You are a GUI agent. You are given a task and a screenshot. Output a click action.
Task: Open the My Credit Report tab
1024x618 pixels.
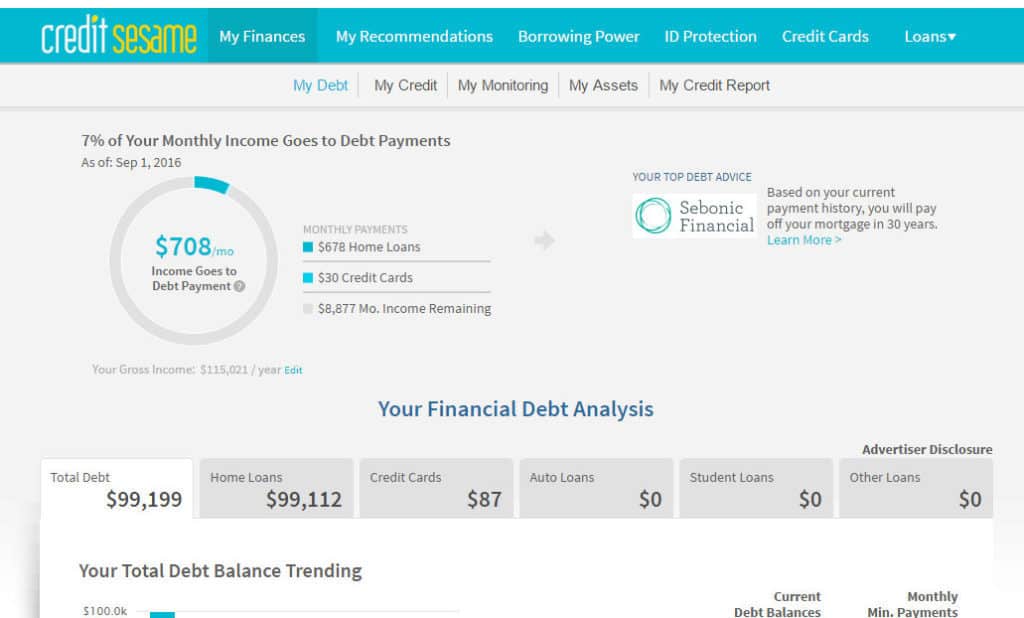pyautogui.click(x=714, y=86)
